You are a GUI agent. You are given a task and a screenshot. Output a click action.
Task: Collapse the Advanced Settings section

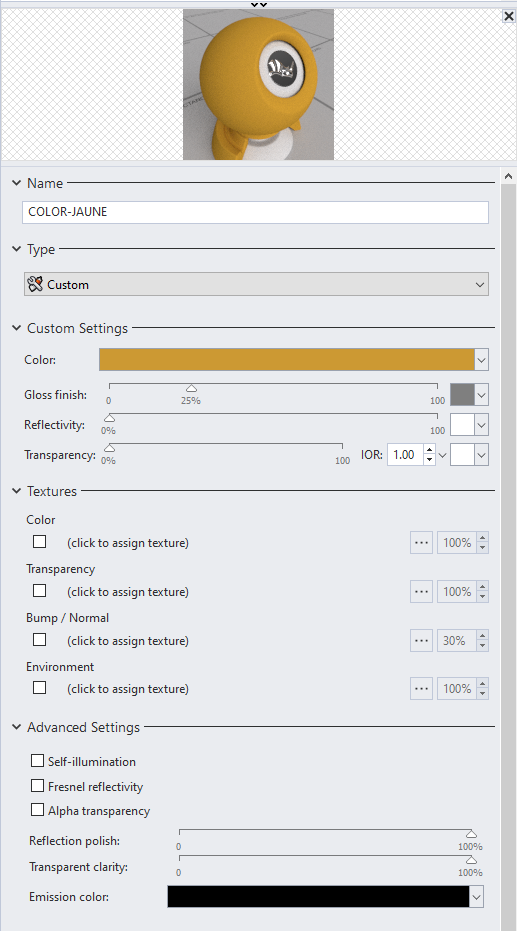pos(16,727)
